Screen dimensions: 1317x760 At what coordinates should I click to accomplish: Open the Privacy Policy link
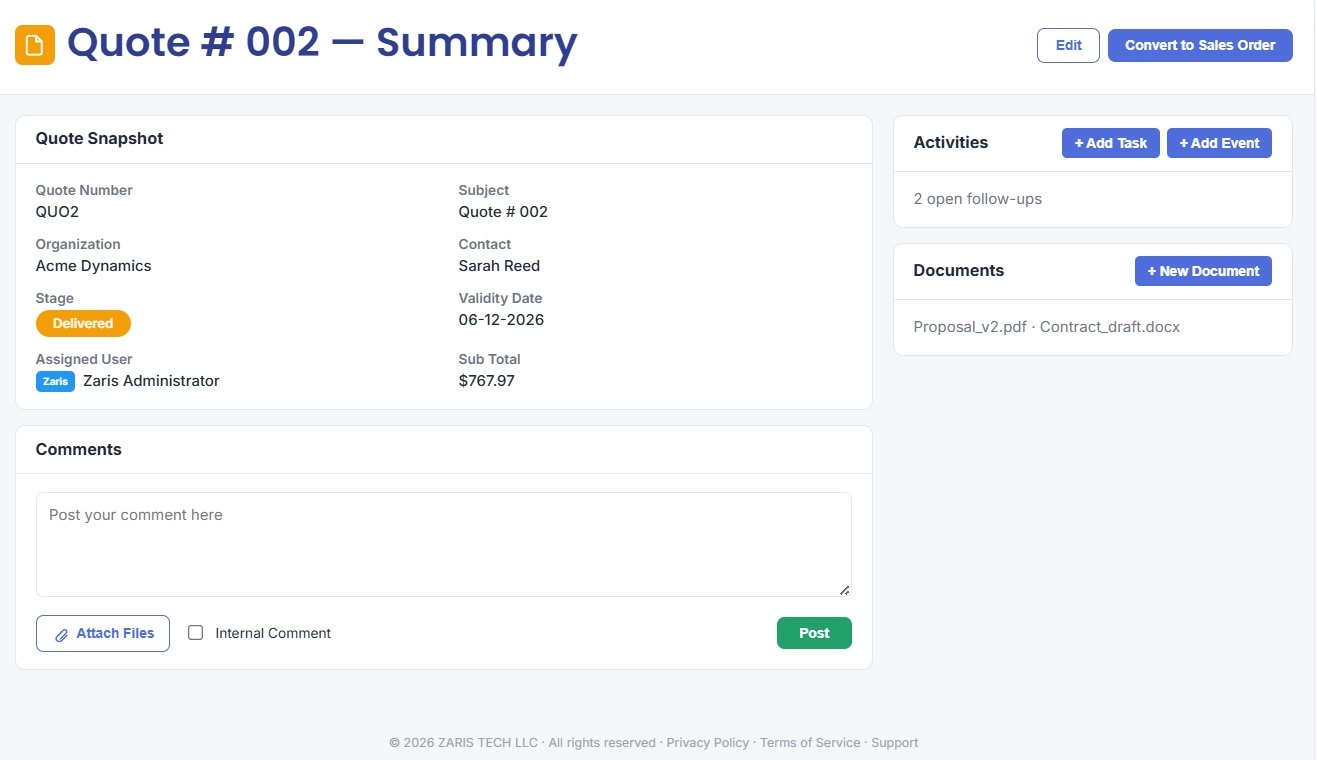[x=707, y=743]
